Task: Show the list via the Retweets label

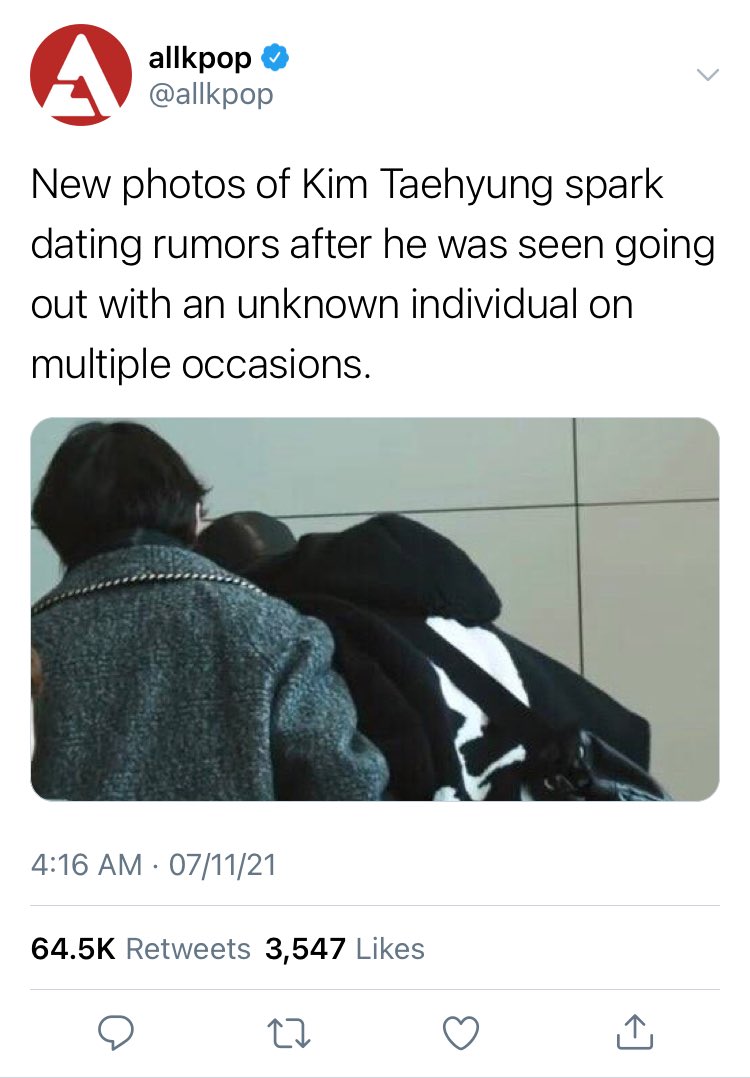Action: tap(188, 949)
